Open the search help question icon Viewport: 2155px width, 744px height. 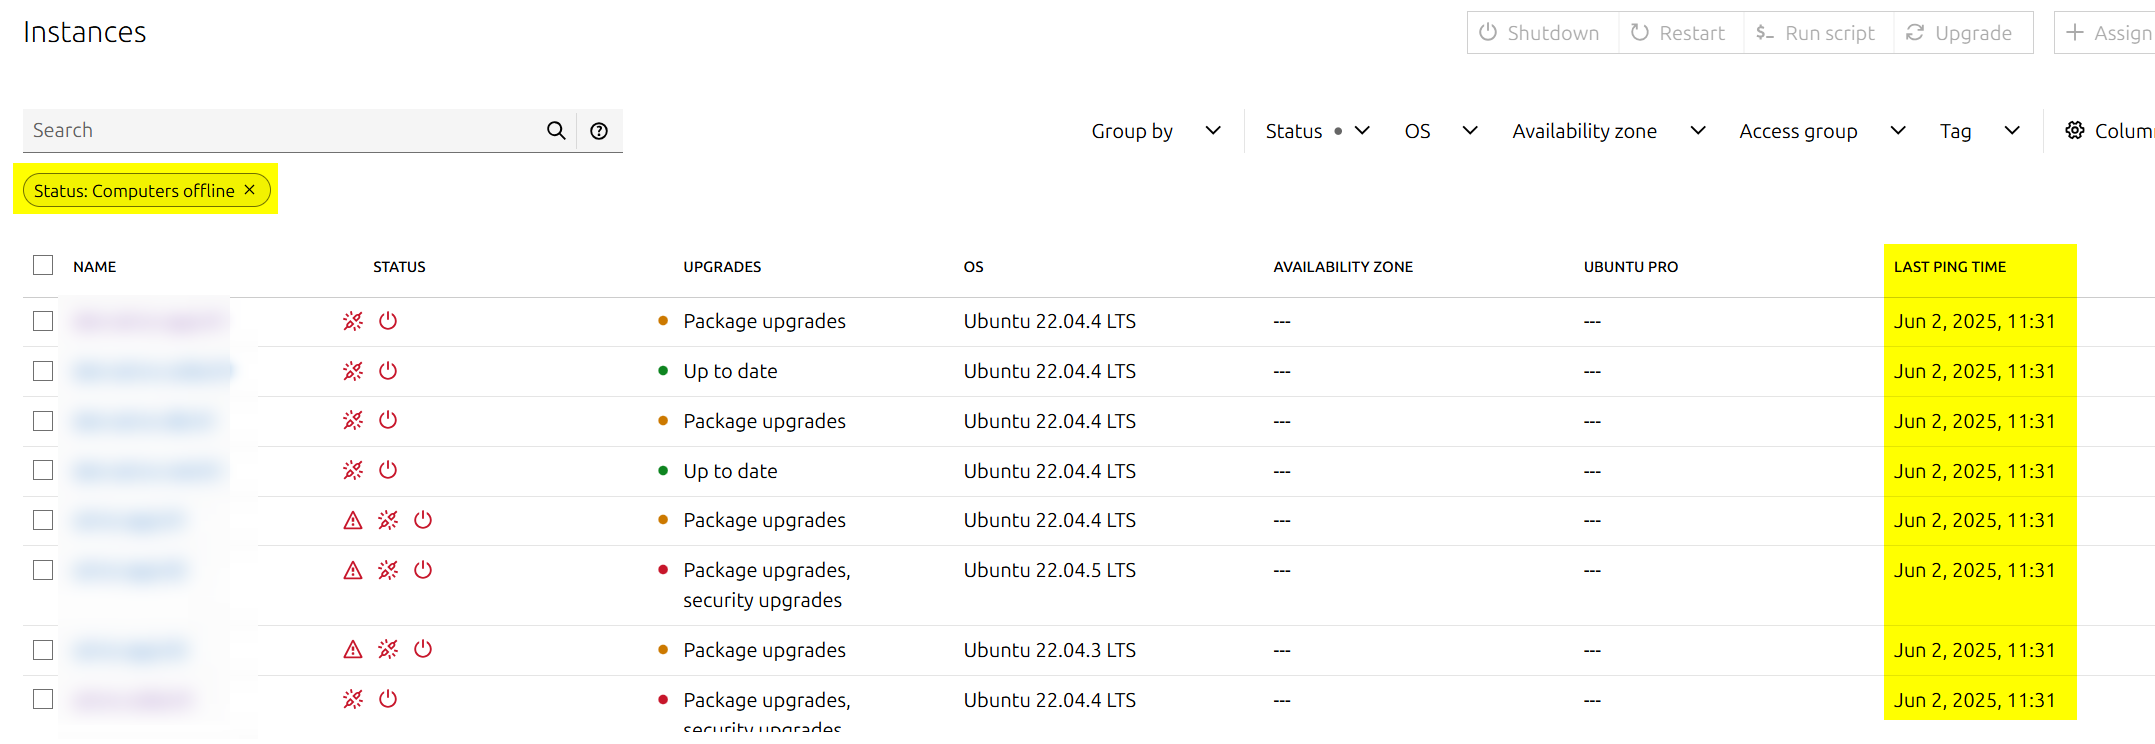pyautogui.click(x=599, y=131)
